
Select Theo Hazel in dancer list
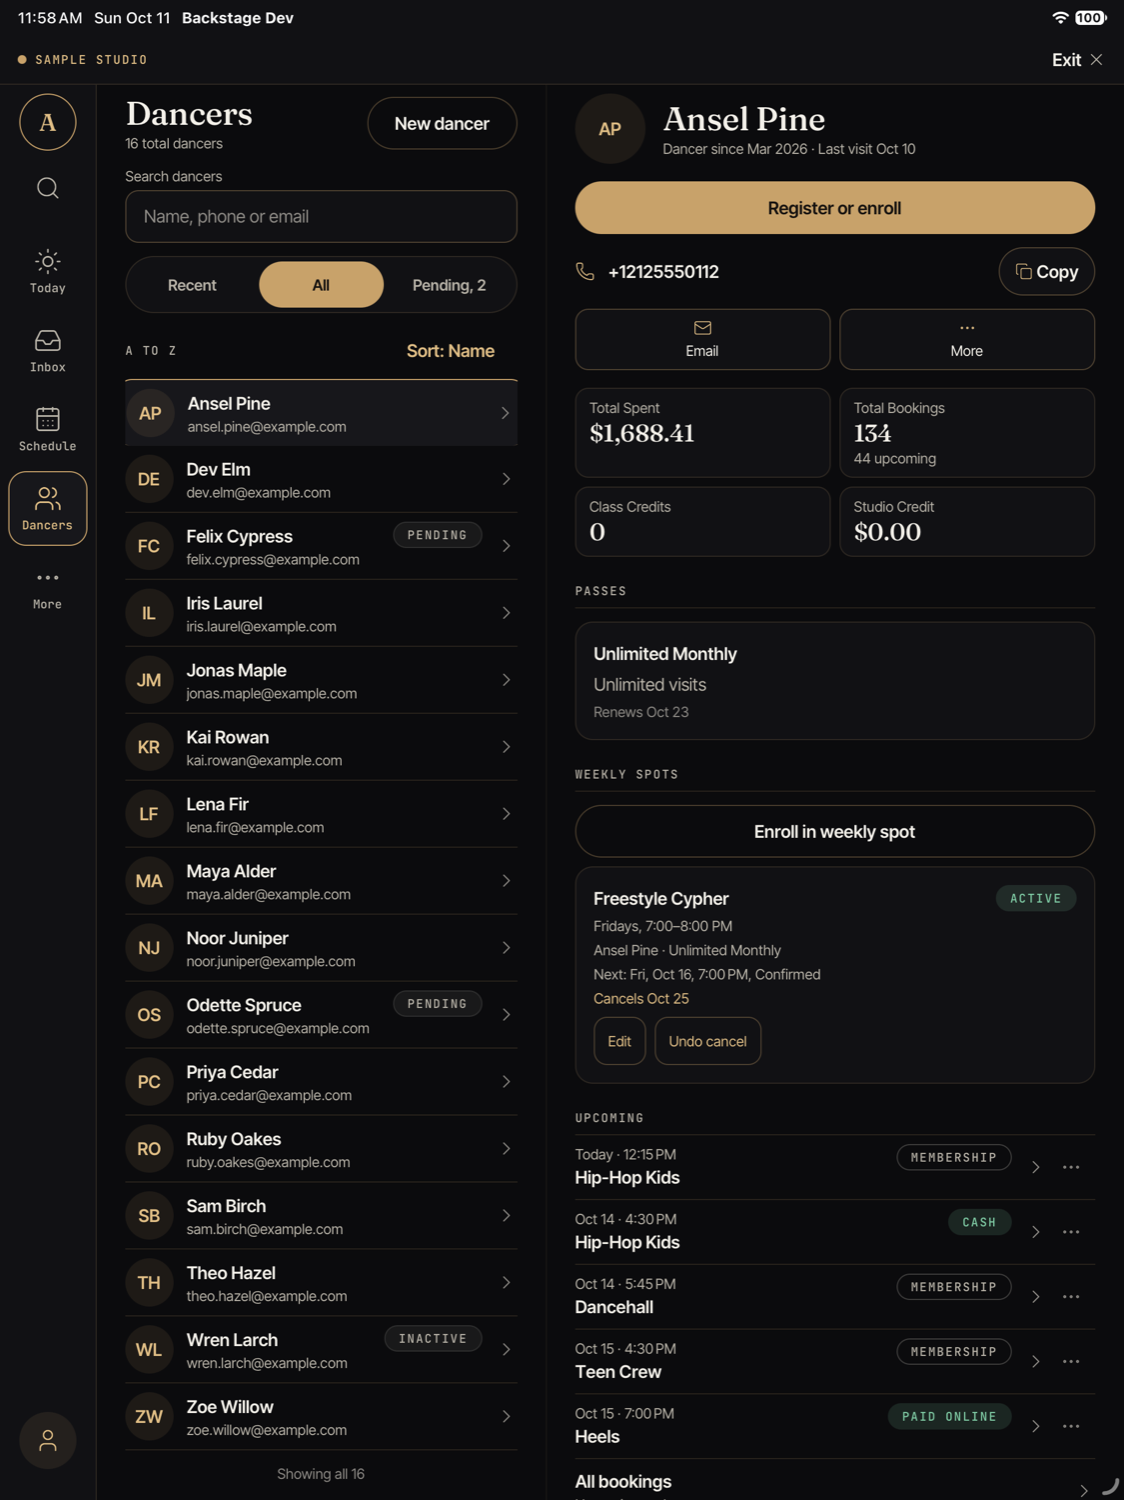click(x=321, y=1283)
